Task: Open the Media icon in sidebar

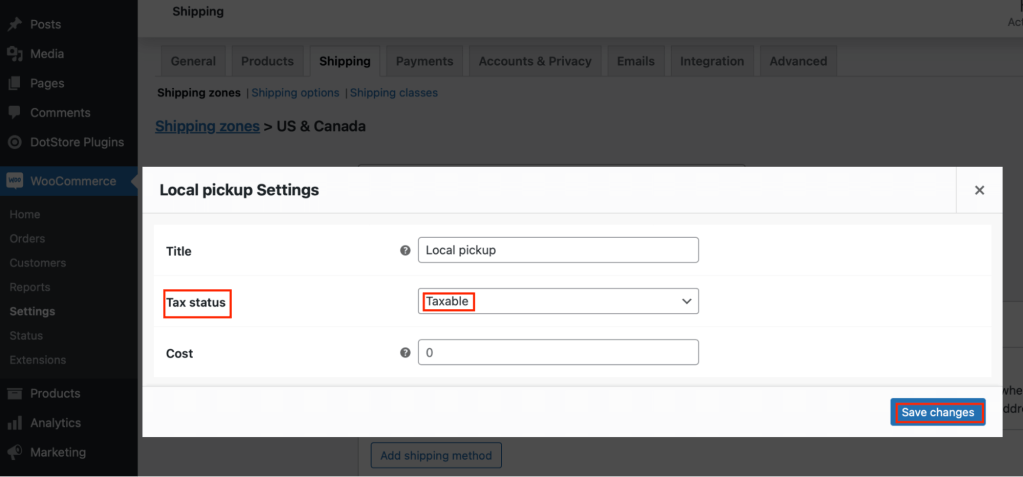Action: [x=14, y=54]
